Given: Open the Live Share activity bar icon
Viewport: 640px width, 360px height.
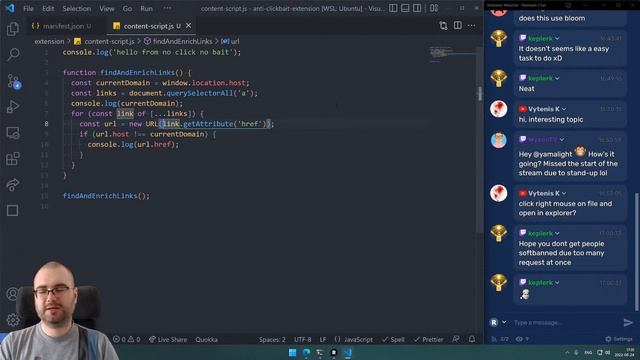Looking at the screenshot, I should click(13, 184).
